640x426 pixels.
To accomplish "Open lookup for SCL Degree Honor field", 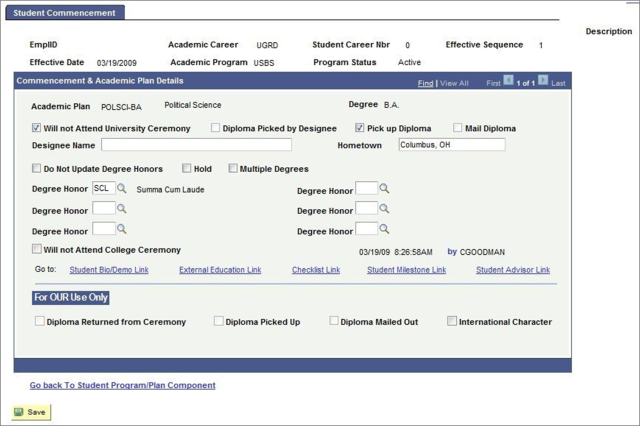I will 122,188.
